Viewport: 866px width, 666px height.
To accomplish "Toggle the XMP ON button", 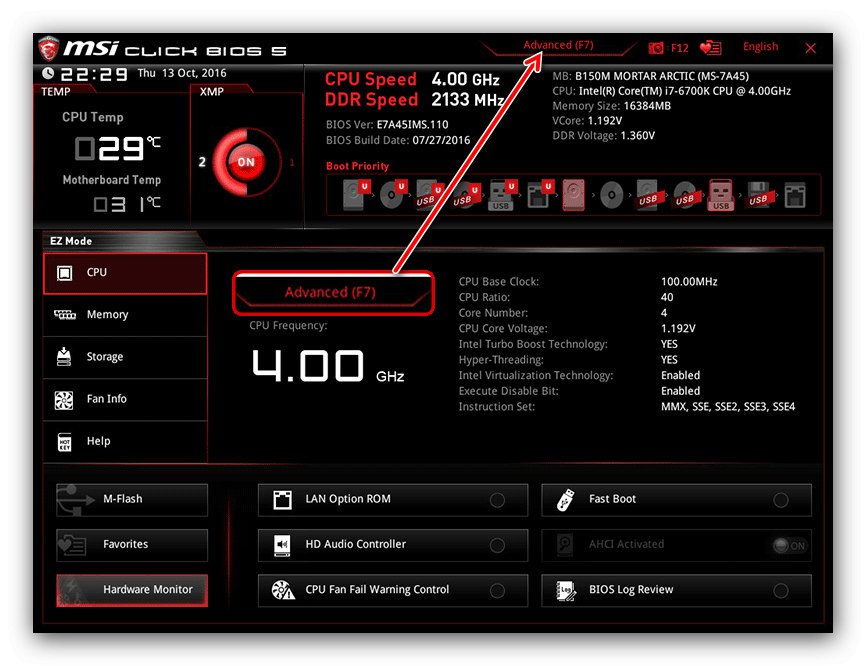I will [x=246, y=162].
